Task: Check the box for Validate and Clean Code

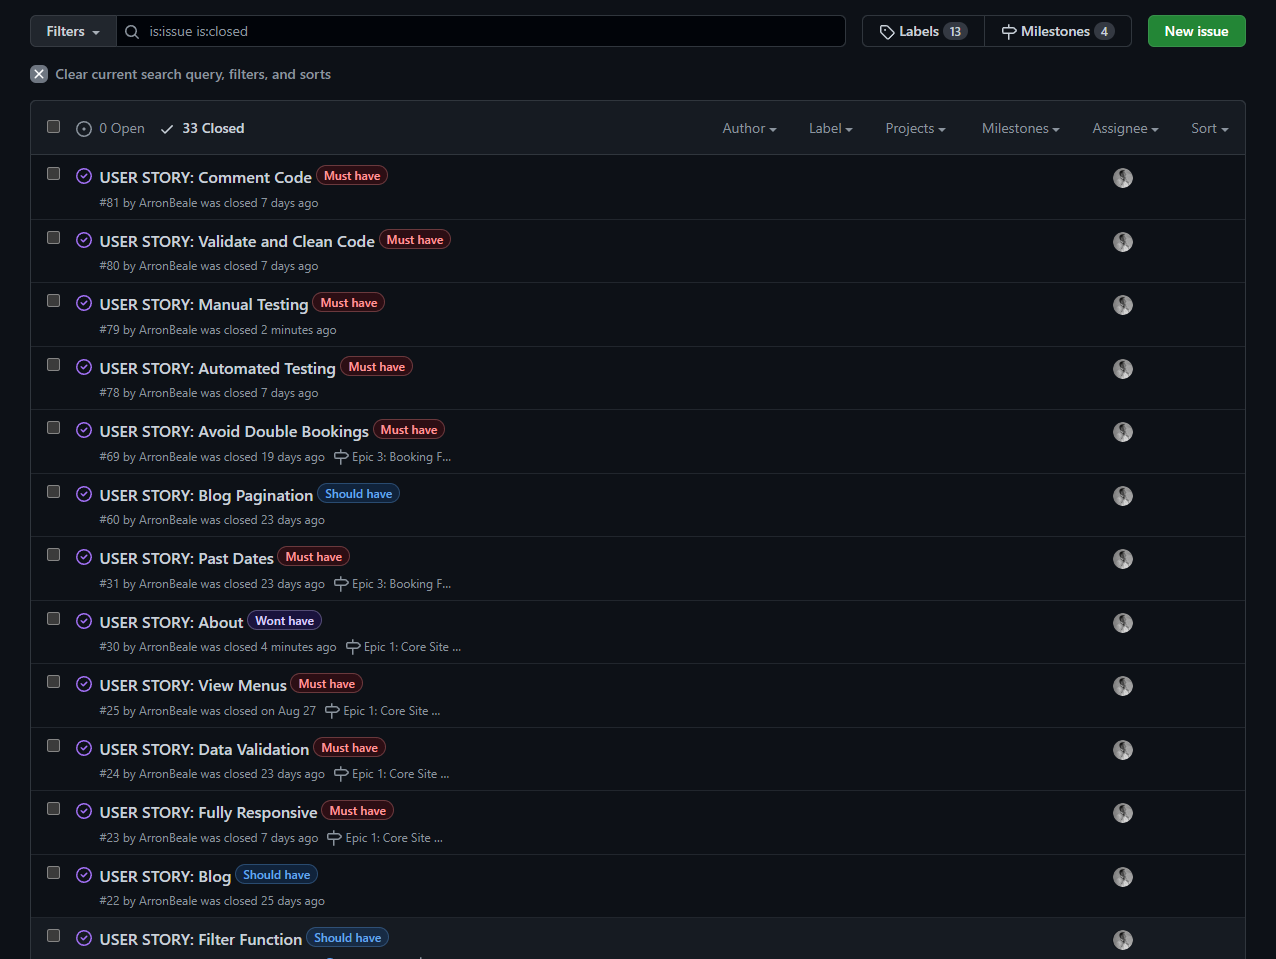Action: (54, 238)
